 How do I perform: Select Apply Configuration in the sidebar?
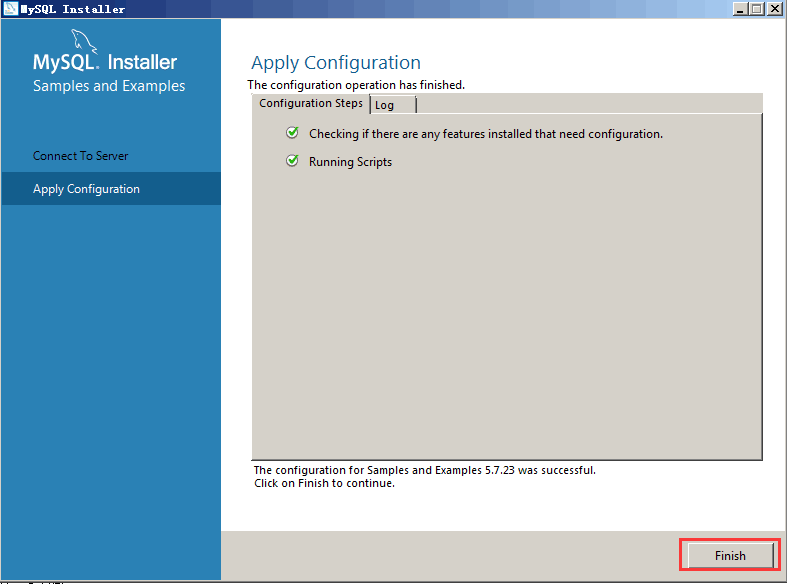pos(86,189)
